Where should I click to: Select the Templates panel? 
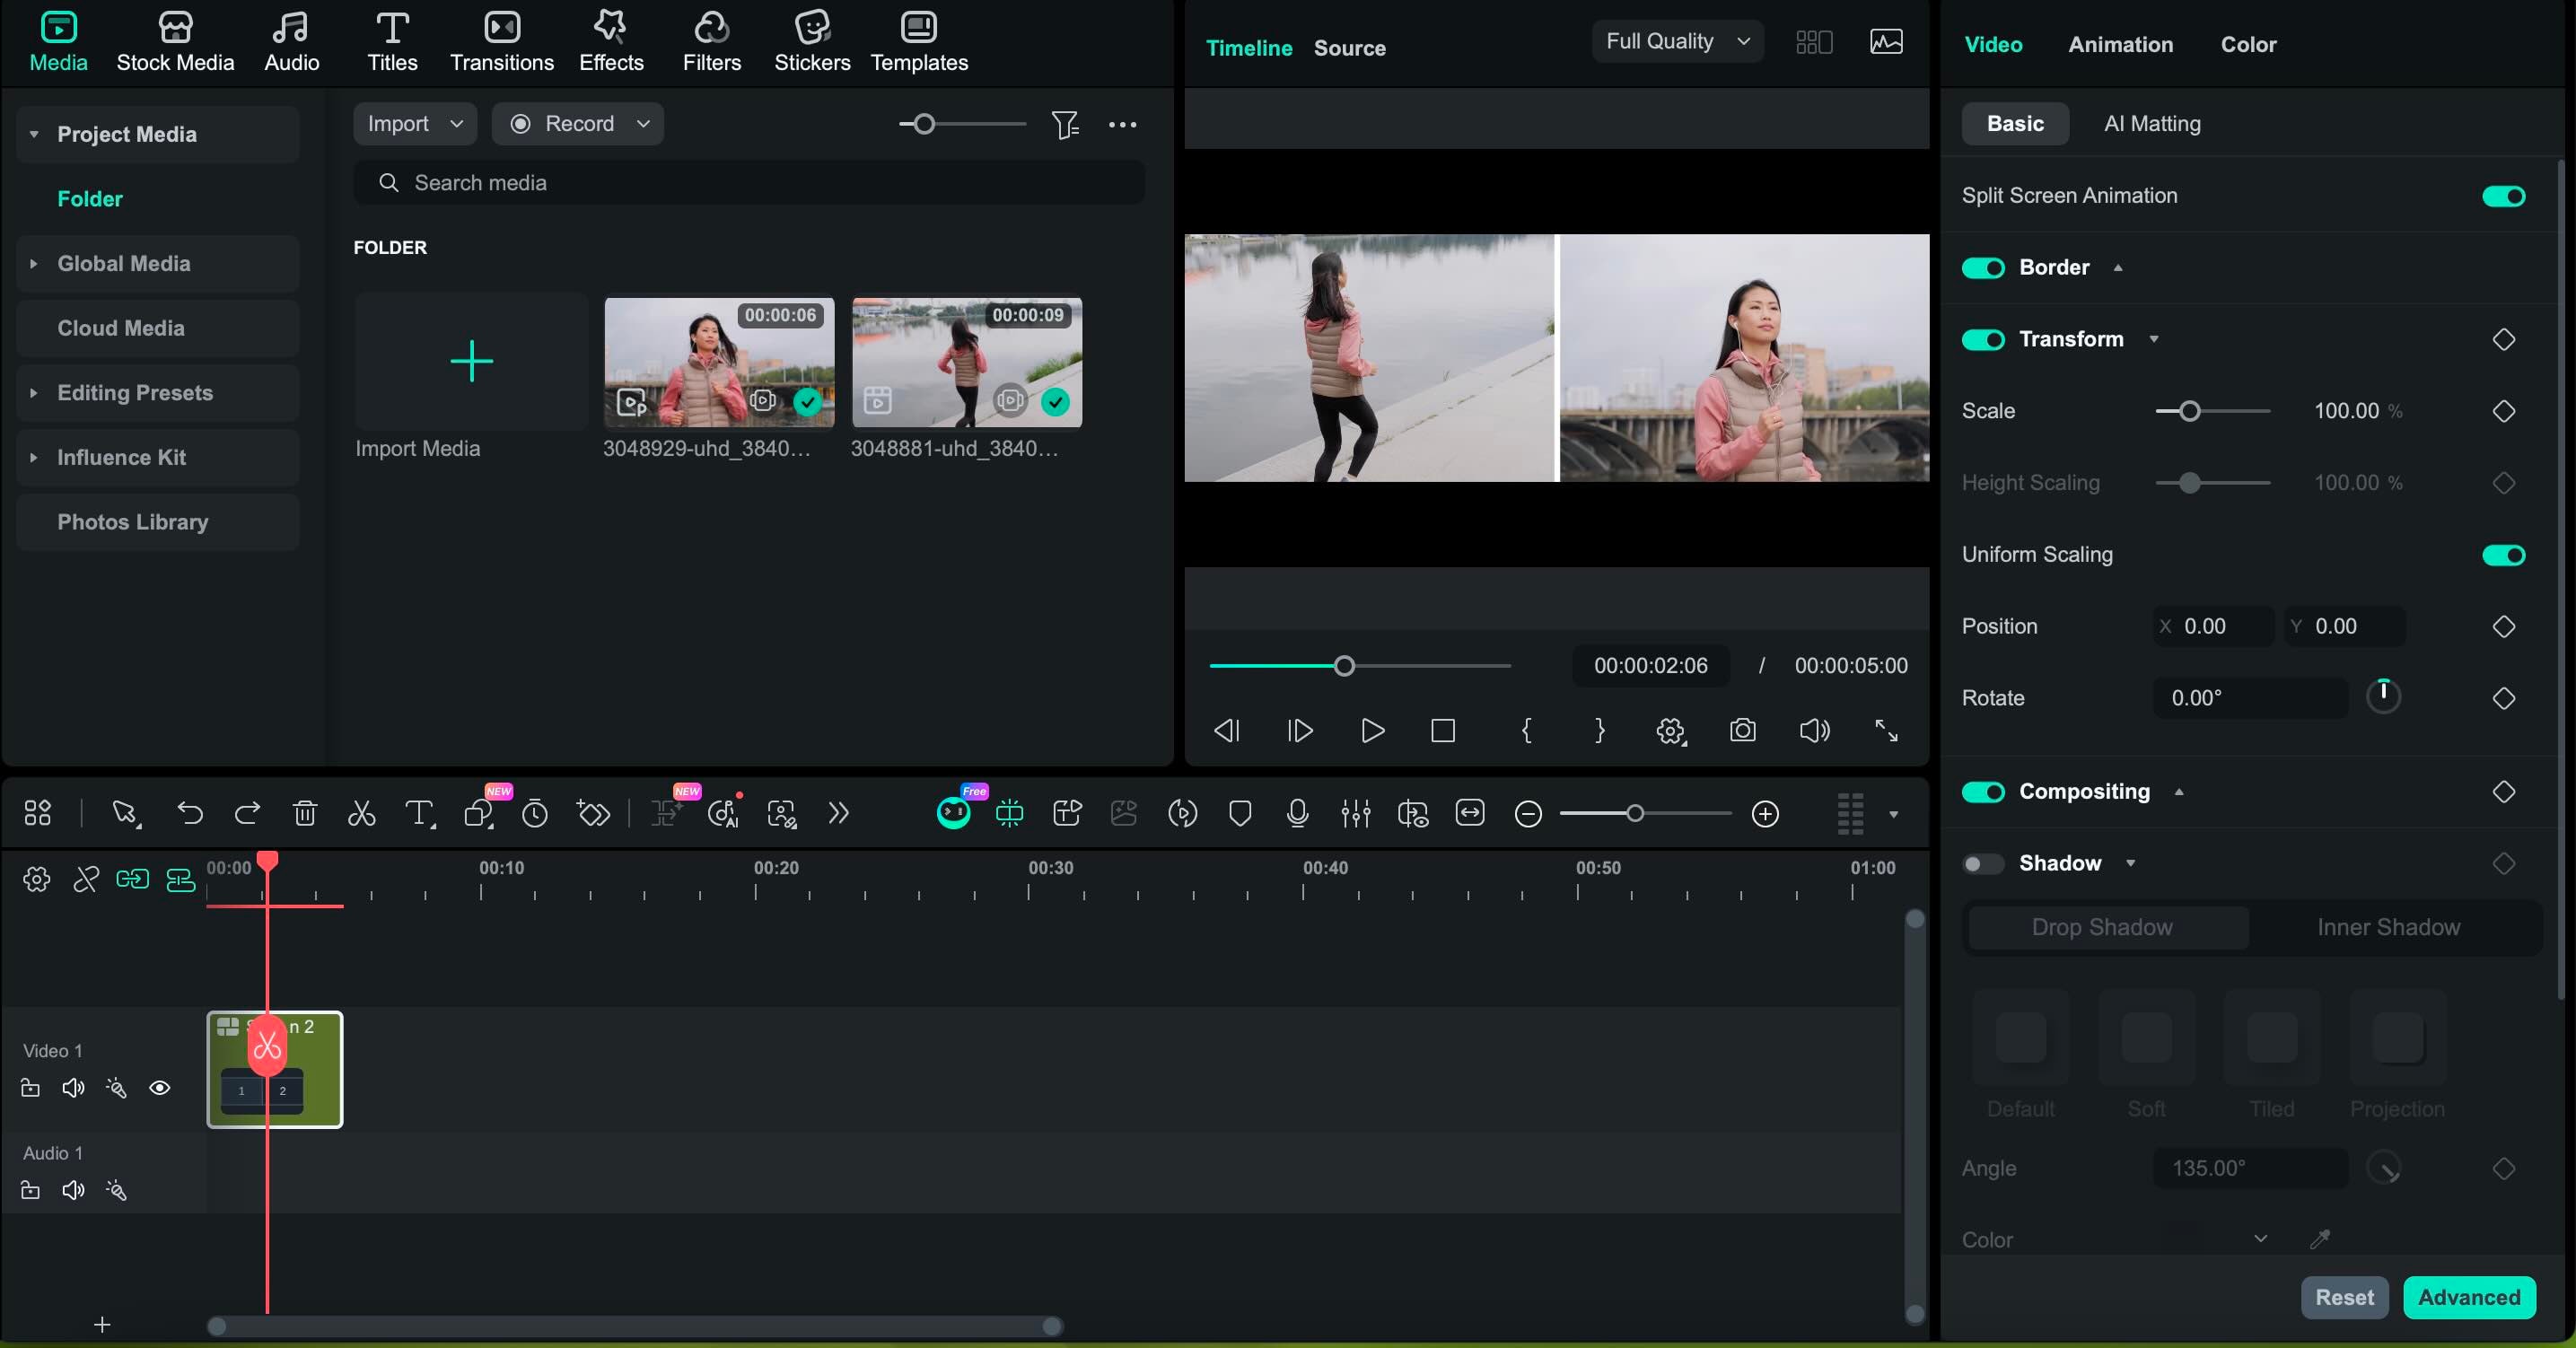click(918, 41)
